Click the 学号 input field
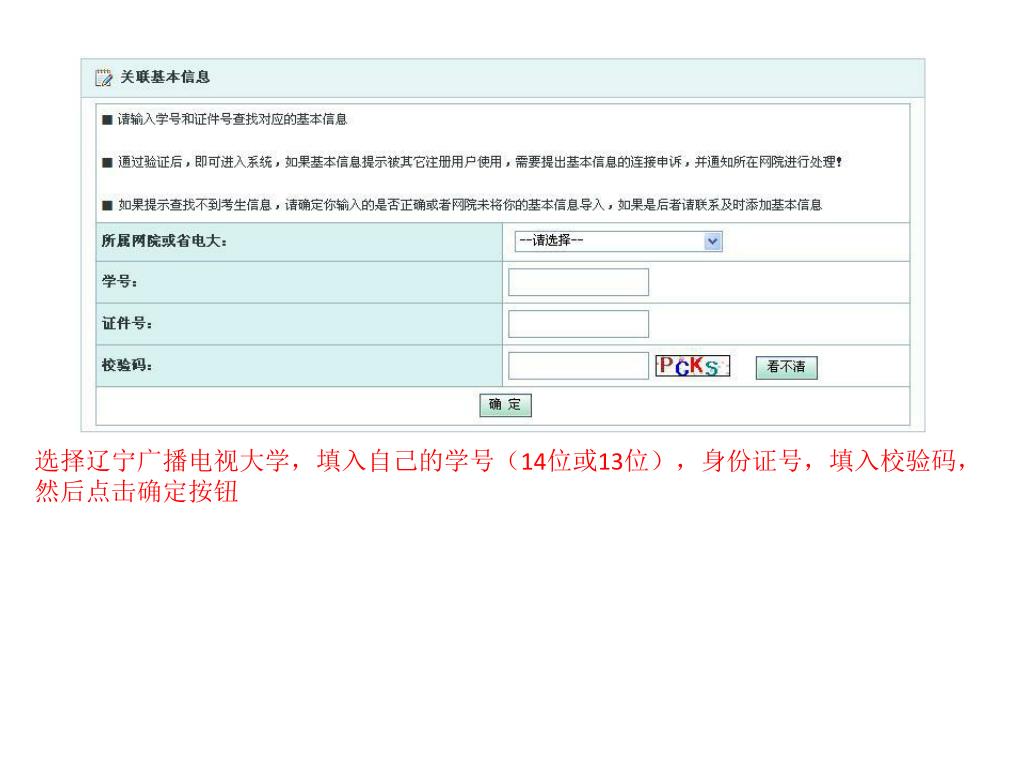The width and height of the screenshot is (1024, 768). point(578,282)
